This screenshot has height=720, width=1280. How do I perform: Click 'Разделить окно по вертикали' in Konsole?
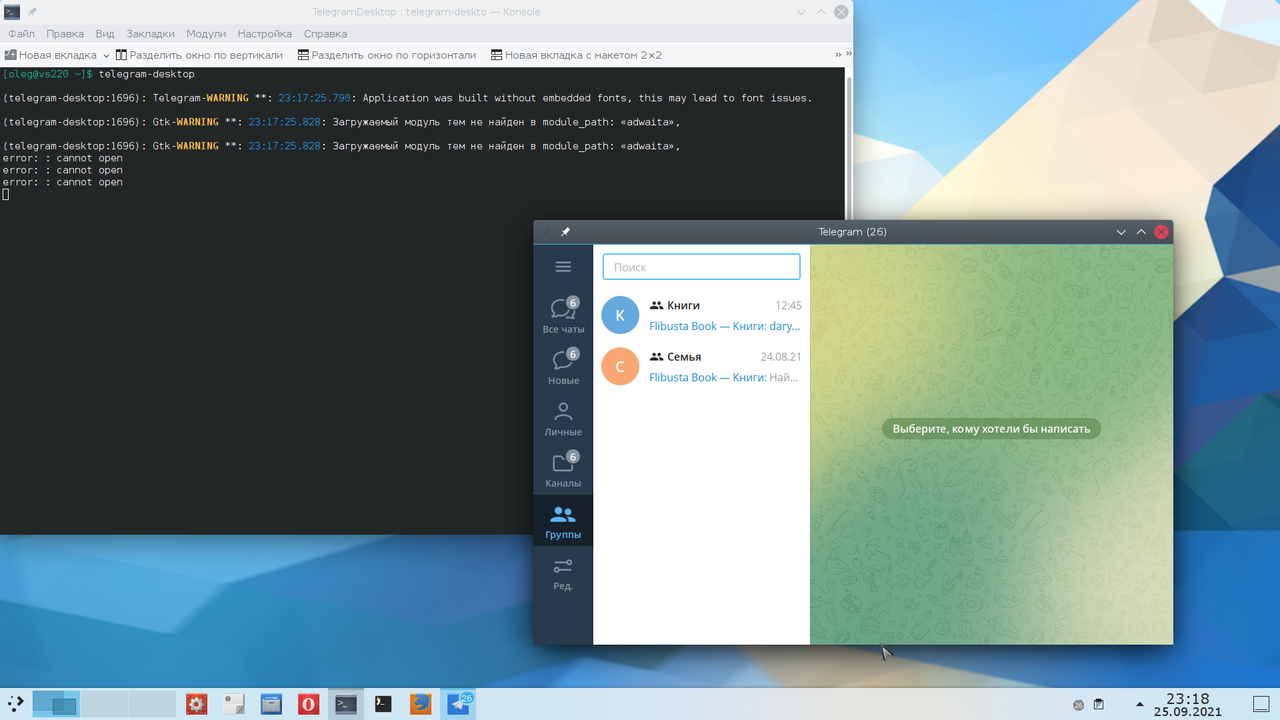(199, 55)
